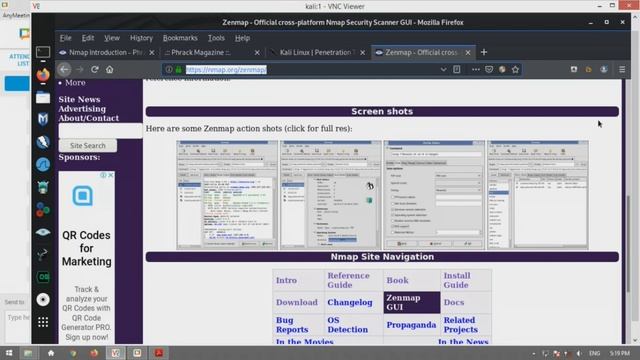This screenshot has height=360, width=640.
Task: Open the site information icon in the URL bar
Action: point(169,69)
